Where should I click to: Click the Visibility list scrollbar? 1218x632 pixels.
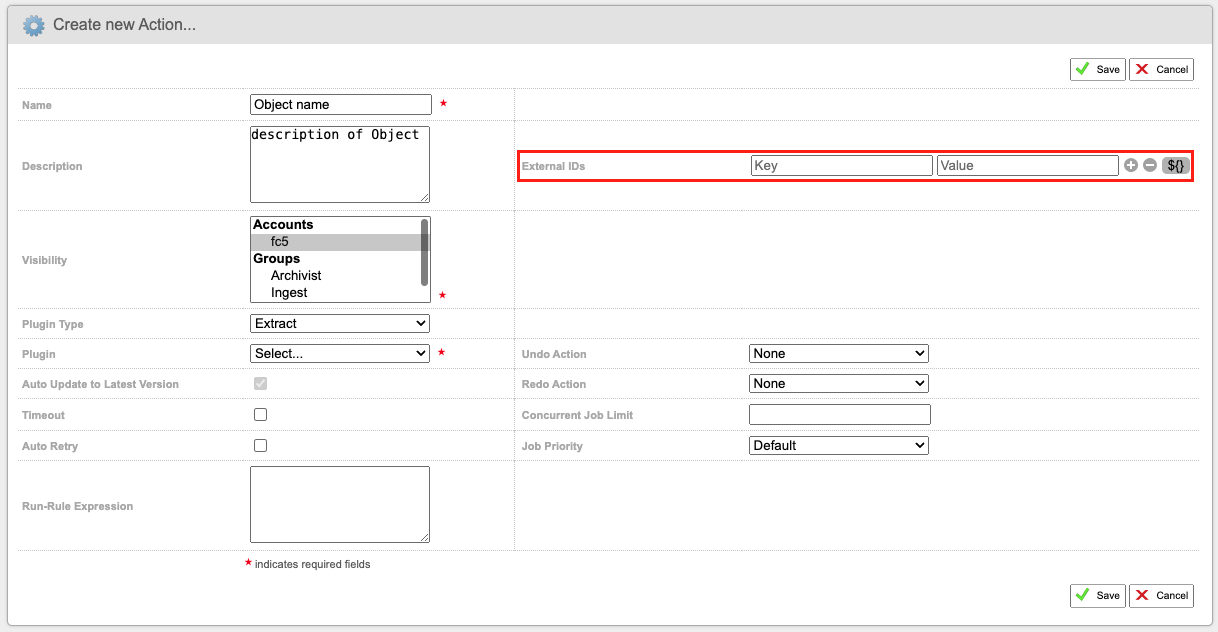tap(425, 252)
